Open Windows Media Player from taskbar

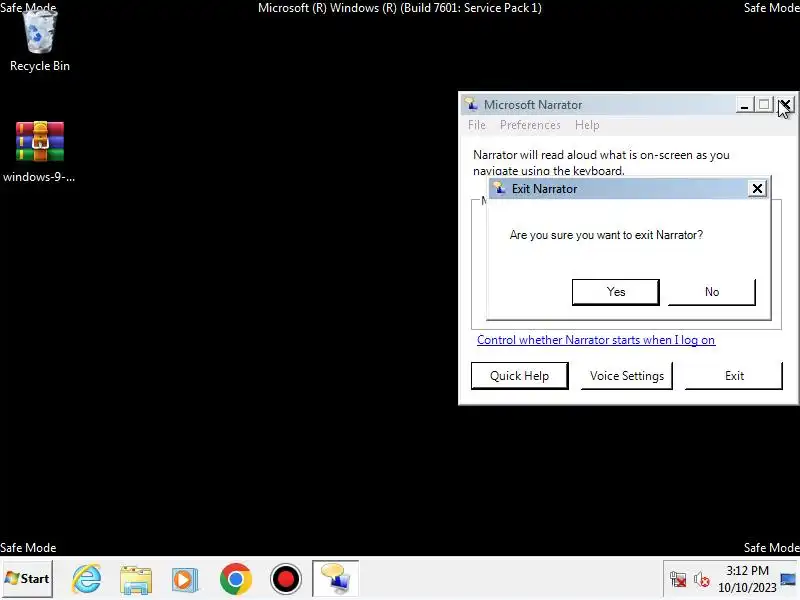click(x=185, y=580)
